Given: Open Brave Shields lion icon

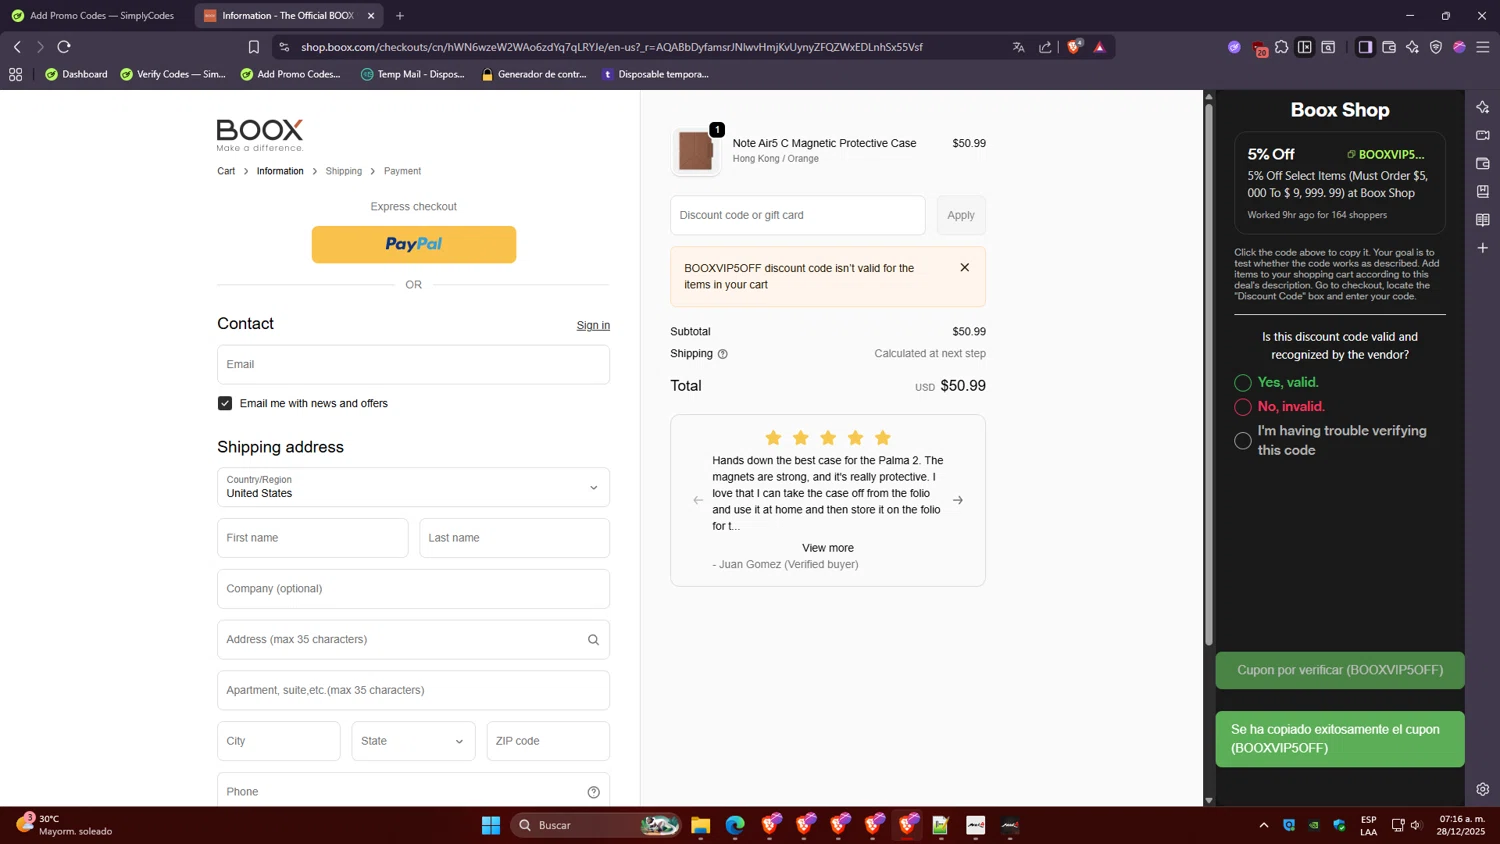Looking at the screenshot, I should (1074, 47).
